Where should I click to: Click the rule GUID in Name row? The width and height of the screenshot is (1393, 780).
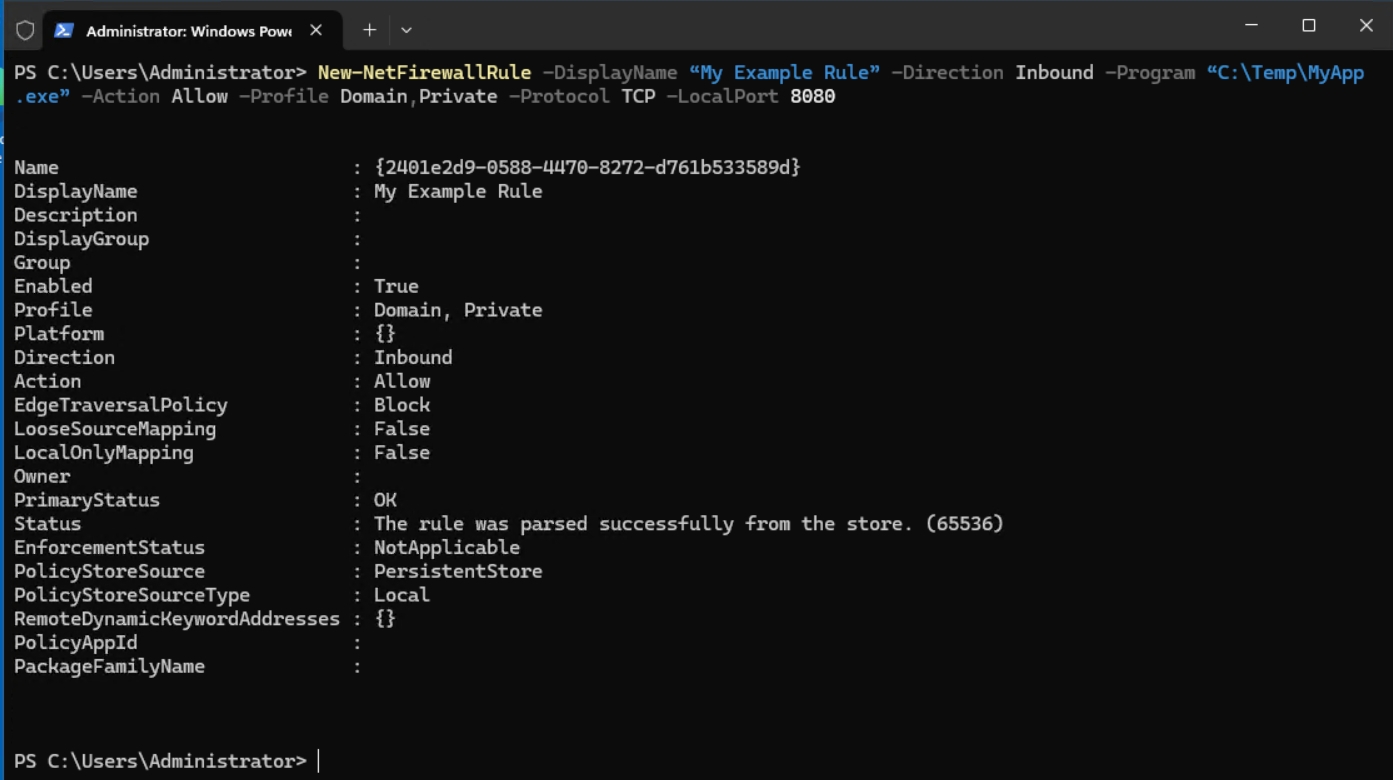tap(587, 167)
